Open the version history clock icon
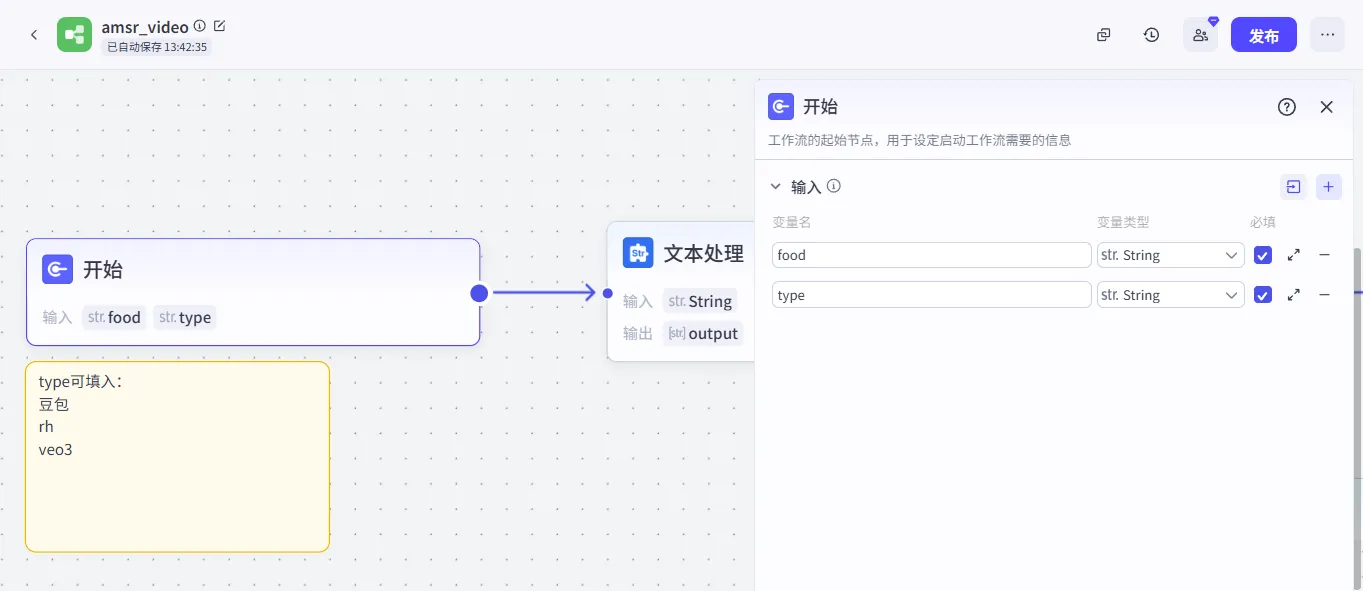 click(x=1151, y=35)
